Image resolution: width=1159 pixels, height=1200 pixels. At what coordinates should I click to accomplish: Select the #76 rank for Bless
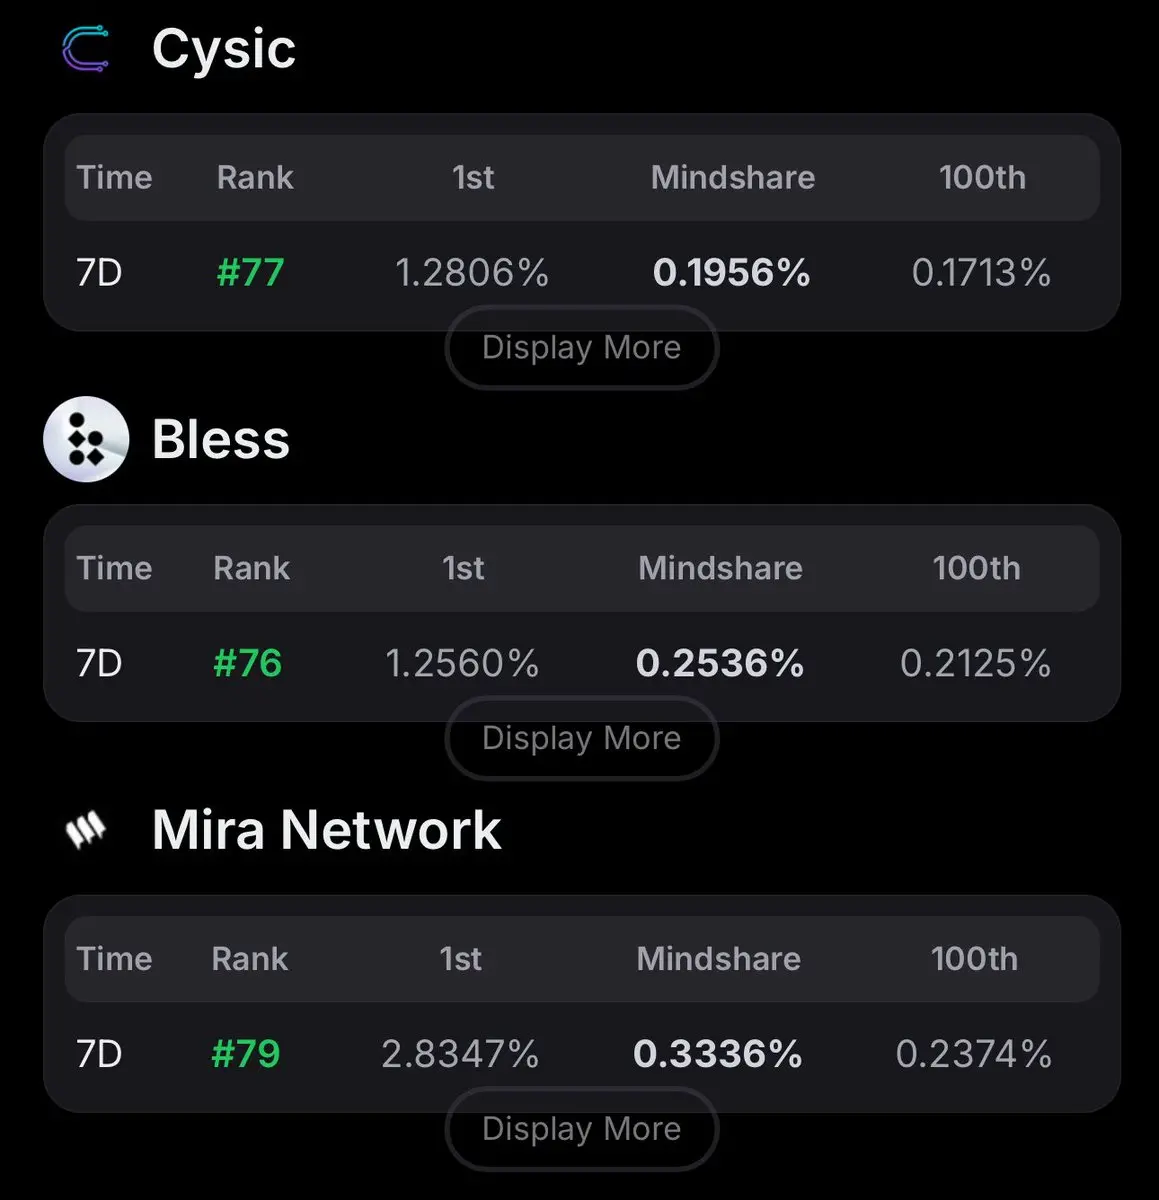pyautogui.click(x=248, y=663)
